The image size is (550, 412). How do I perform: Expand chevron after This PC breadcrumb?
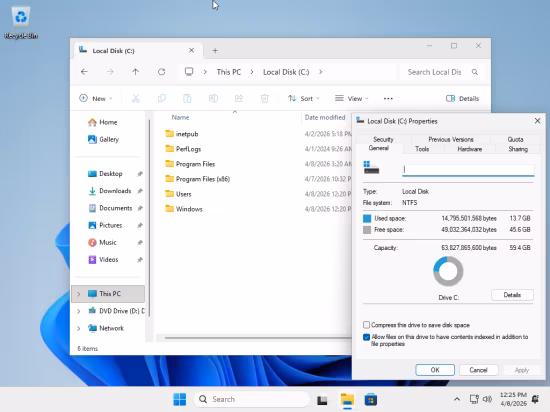pyautogui.click(x=252, y=72)
